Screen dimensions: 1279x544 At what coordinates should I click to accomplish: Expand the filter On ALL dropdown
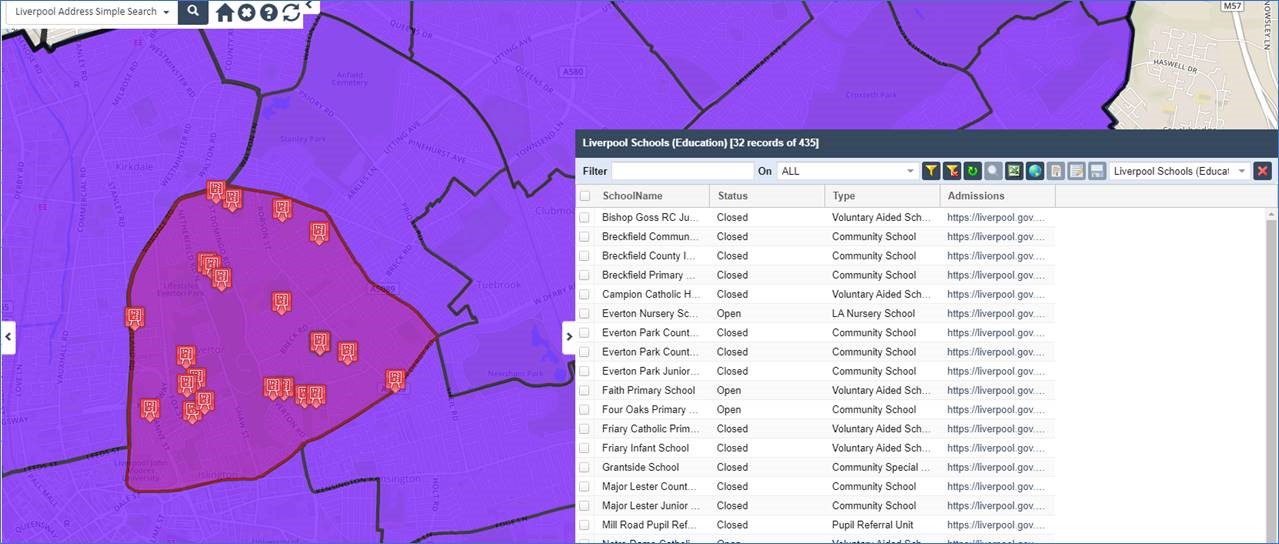coord(848,171)
